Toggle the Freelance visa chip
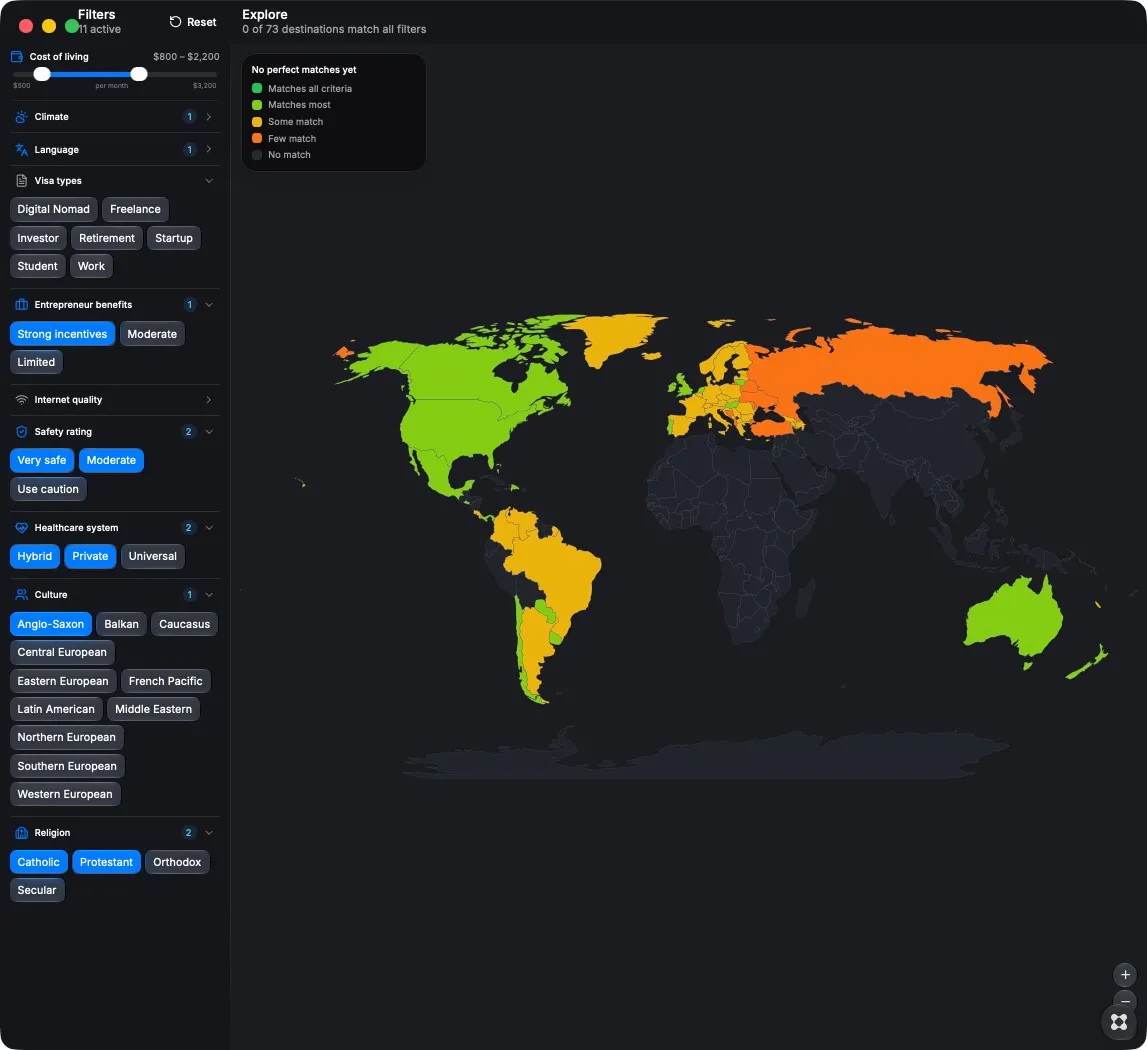This screenshot has height=1050, width=1147. (135, 209)
